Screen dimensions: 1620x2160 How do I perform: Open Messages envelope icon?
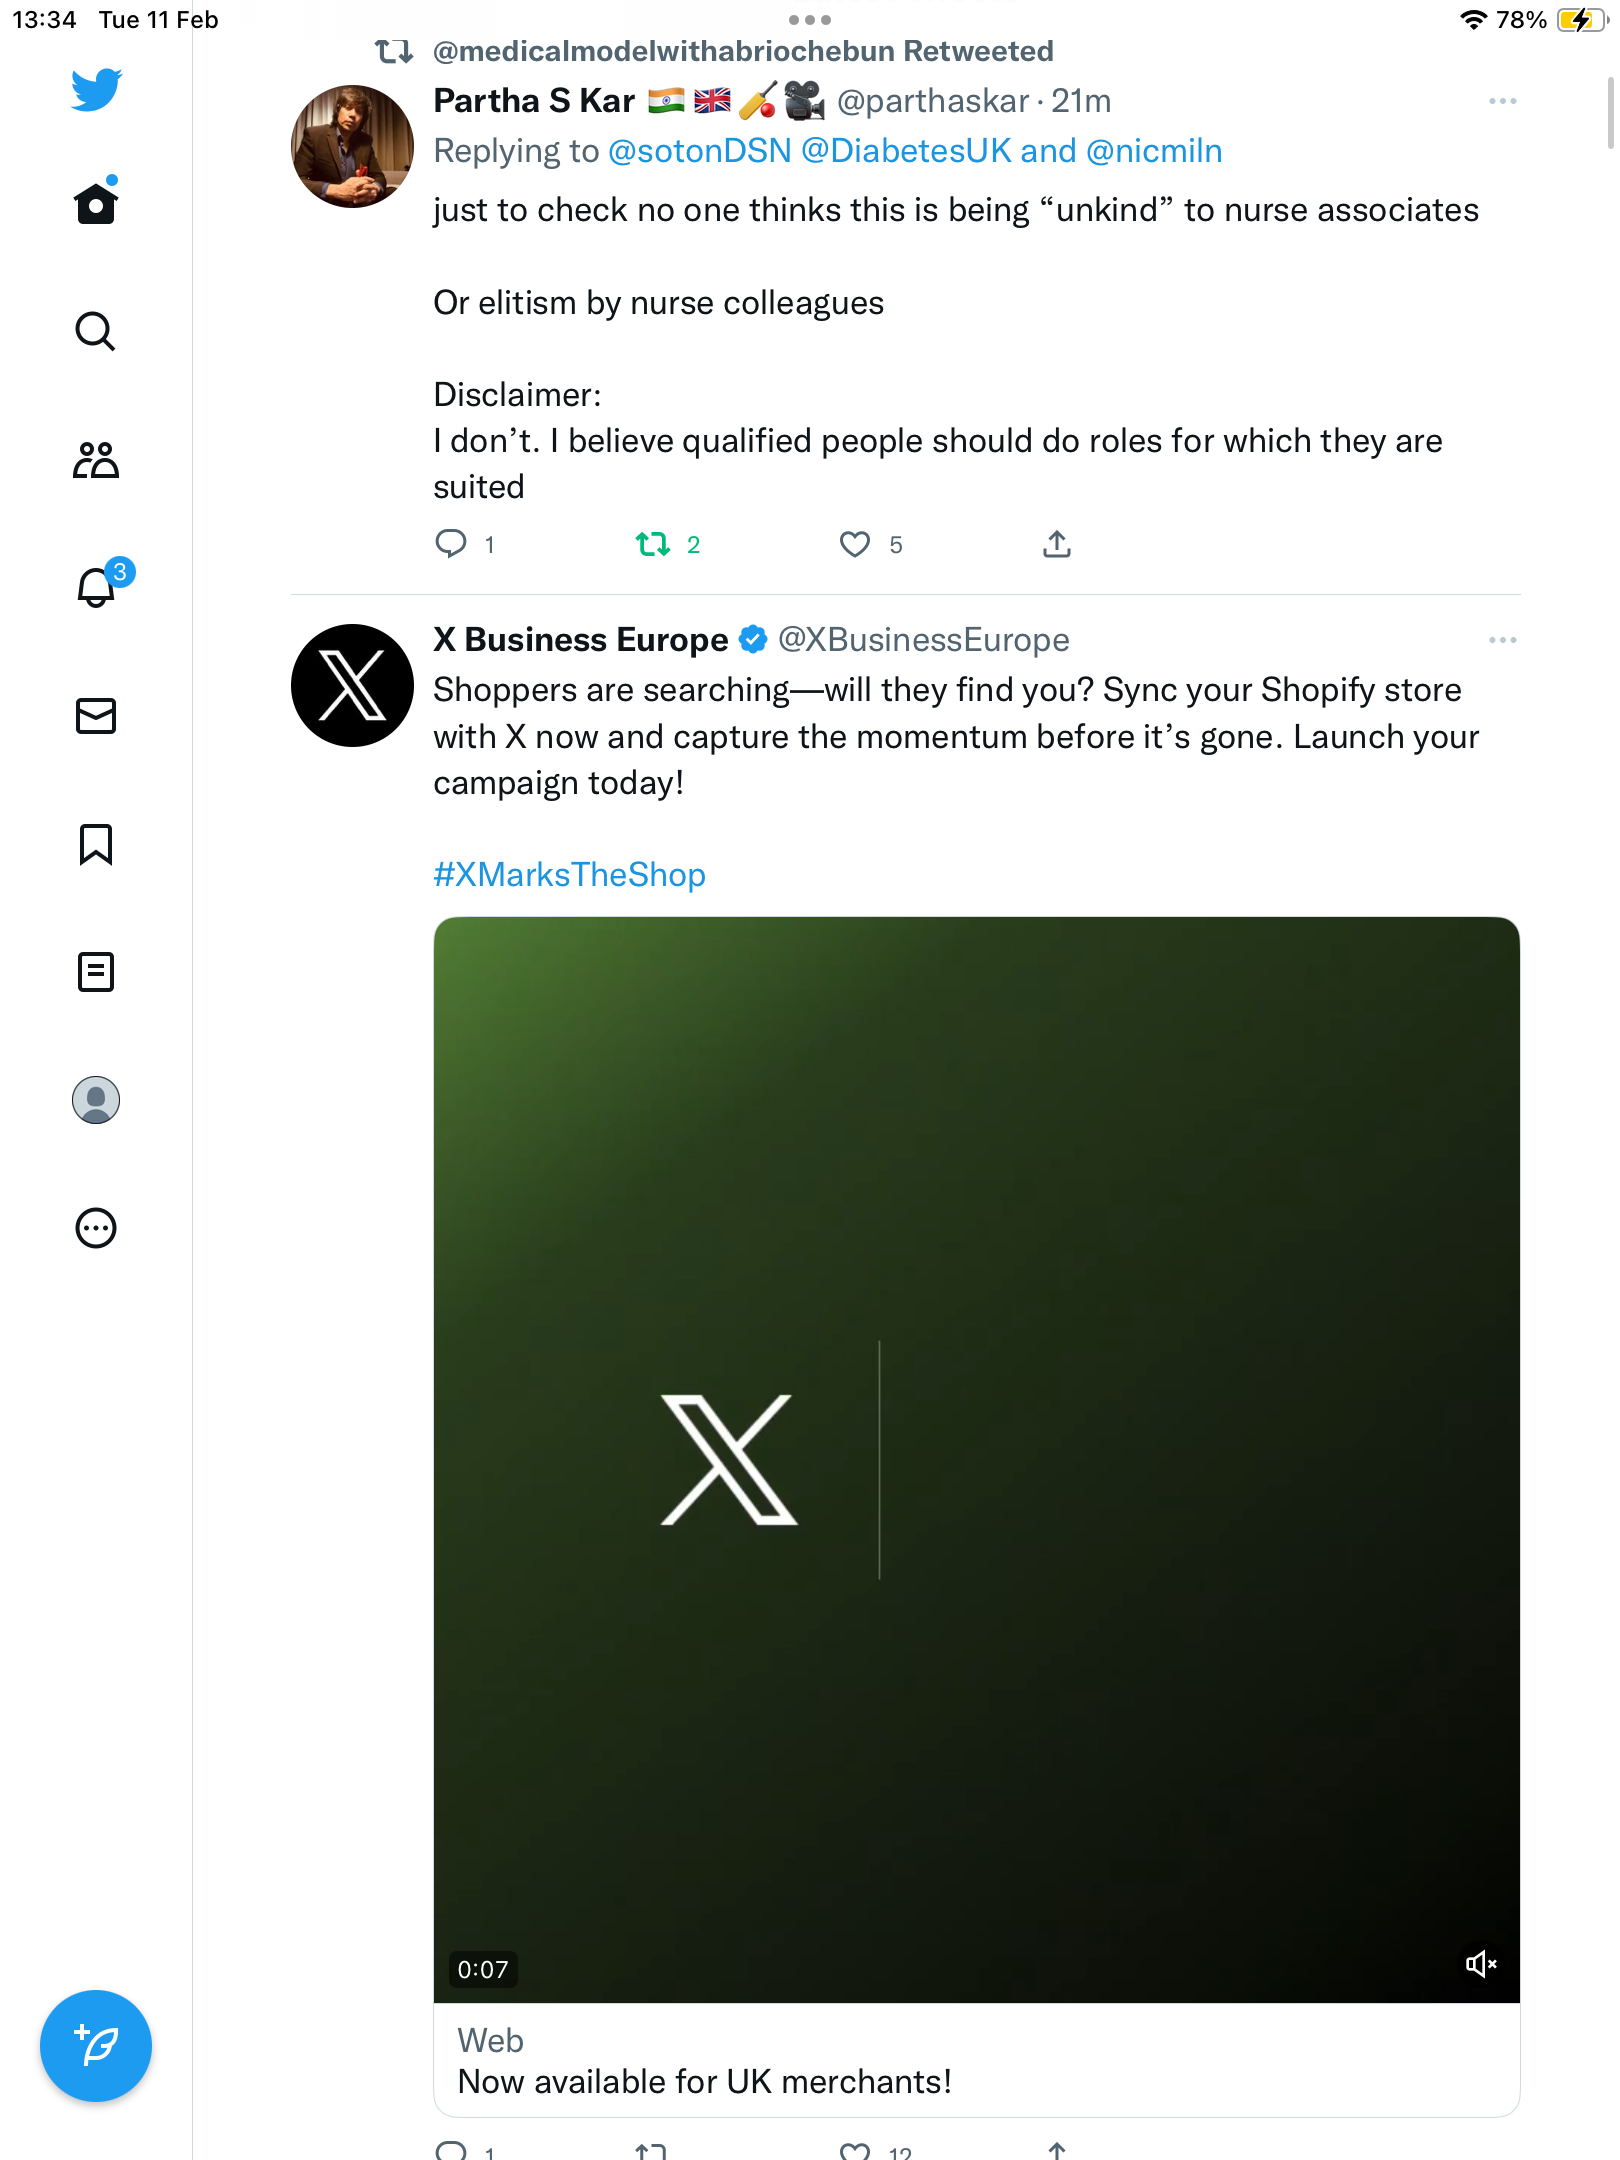pos(96,716)
